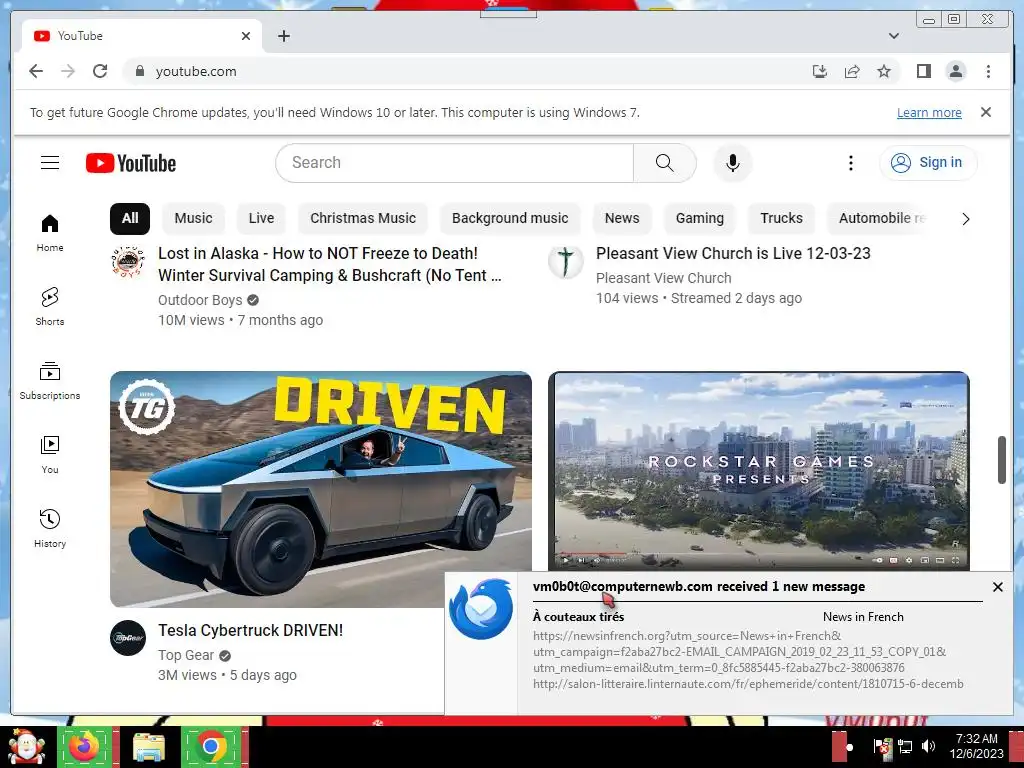Select the News filter chip
Viewport: 1024px width, 768px height.
(x=622, y=218)
